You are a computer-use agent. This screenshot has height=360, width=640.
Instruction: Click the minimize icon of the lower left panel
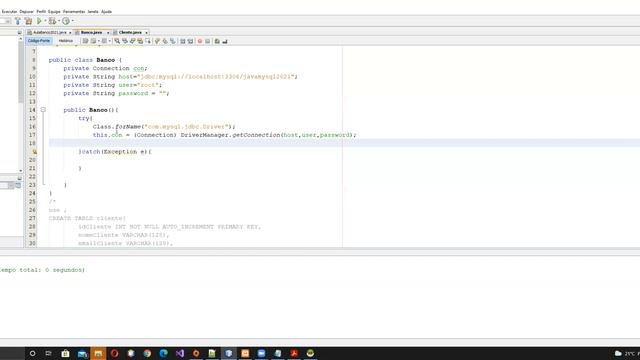(x=19, y=178)
